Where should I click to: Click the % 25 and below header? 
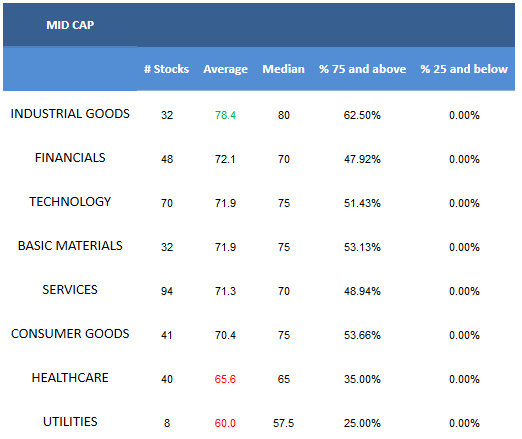[464, 69]
